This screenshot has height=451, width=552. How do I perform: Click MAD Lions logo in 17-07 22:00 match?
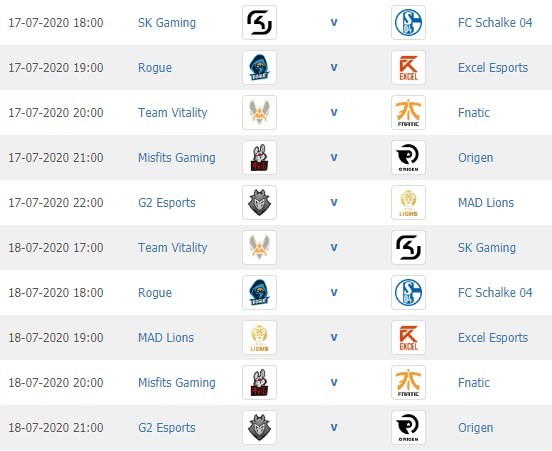coord(408,202)
